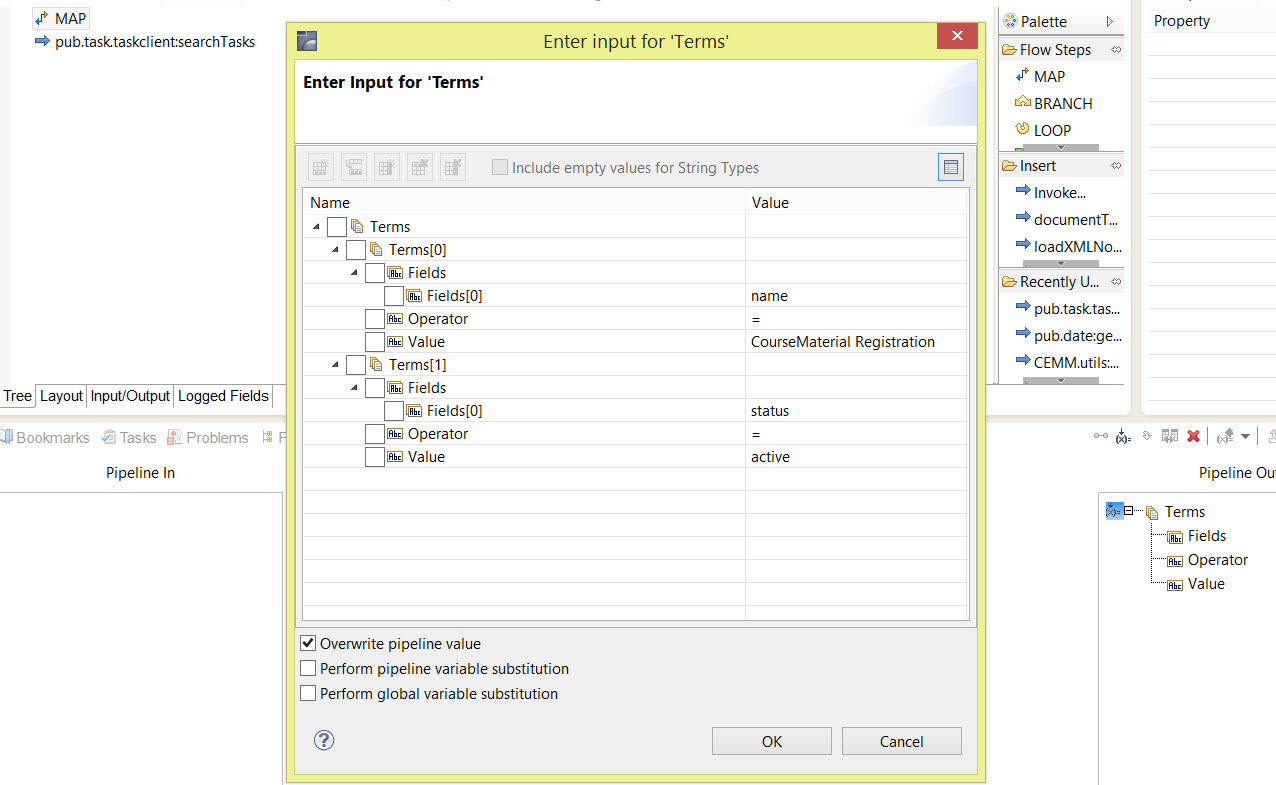This screenshot has width=1276, height=785.
Task: Click the set value (x)= icon in pipeline toolbar
Action: click(x=1123, y=436)
